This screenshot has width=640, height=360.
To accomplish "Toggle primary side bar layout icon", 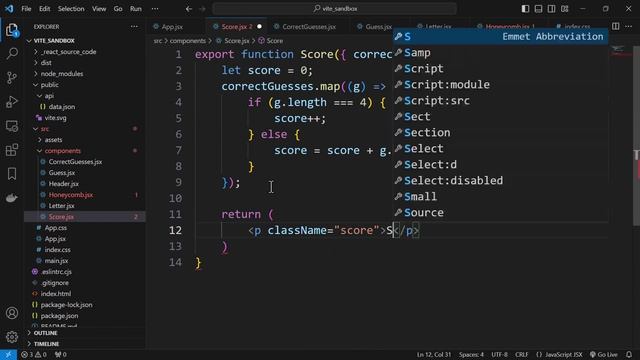I will [x=525, y=9].
